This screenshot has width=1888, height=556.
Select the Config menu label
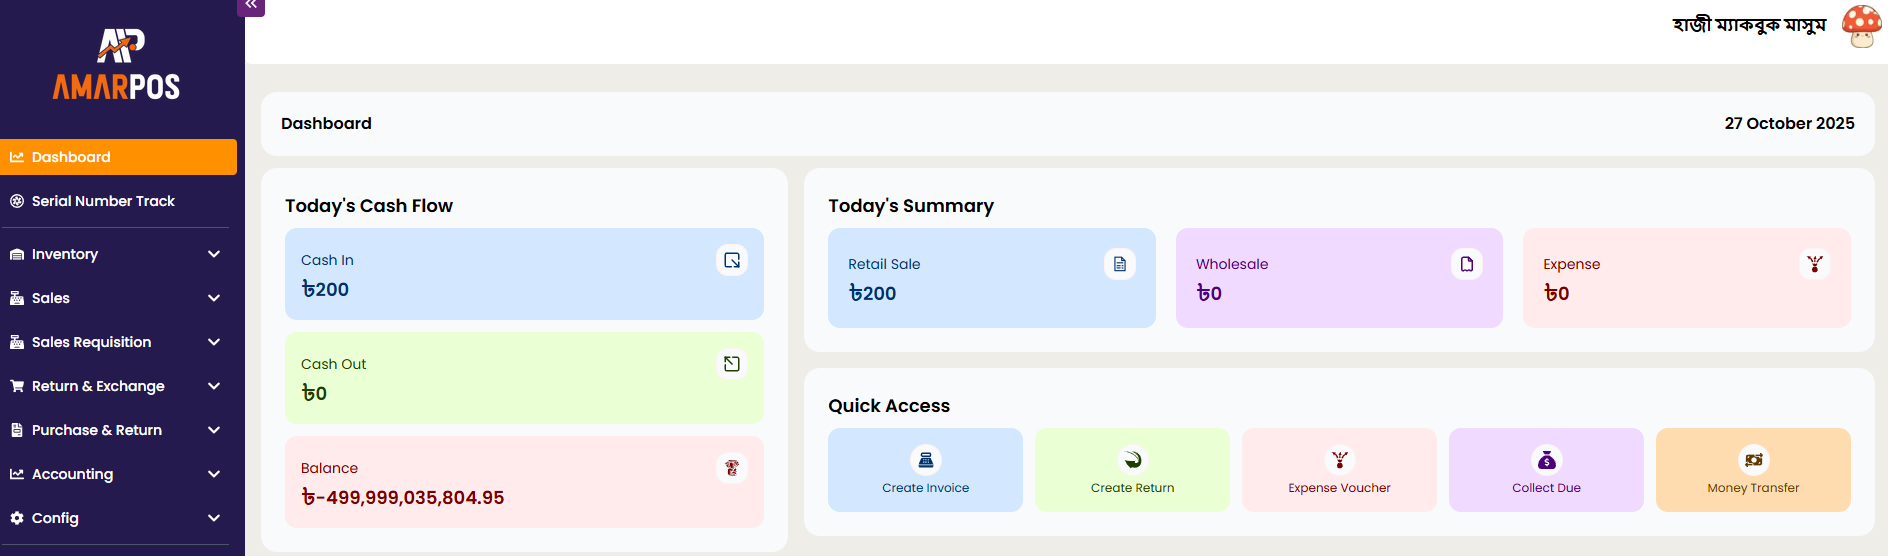55,518
